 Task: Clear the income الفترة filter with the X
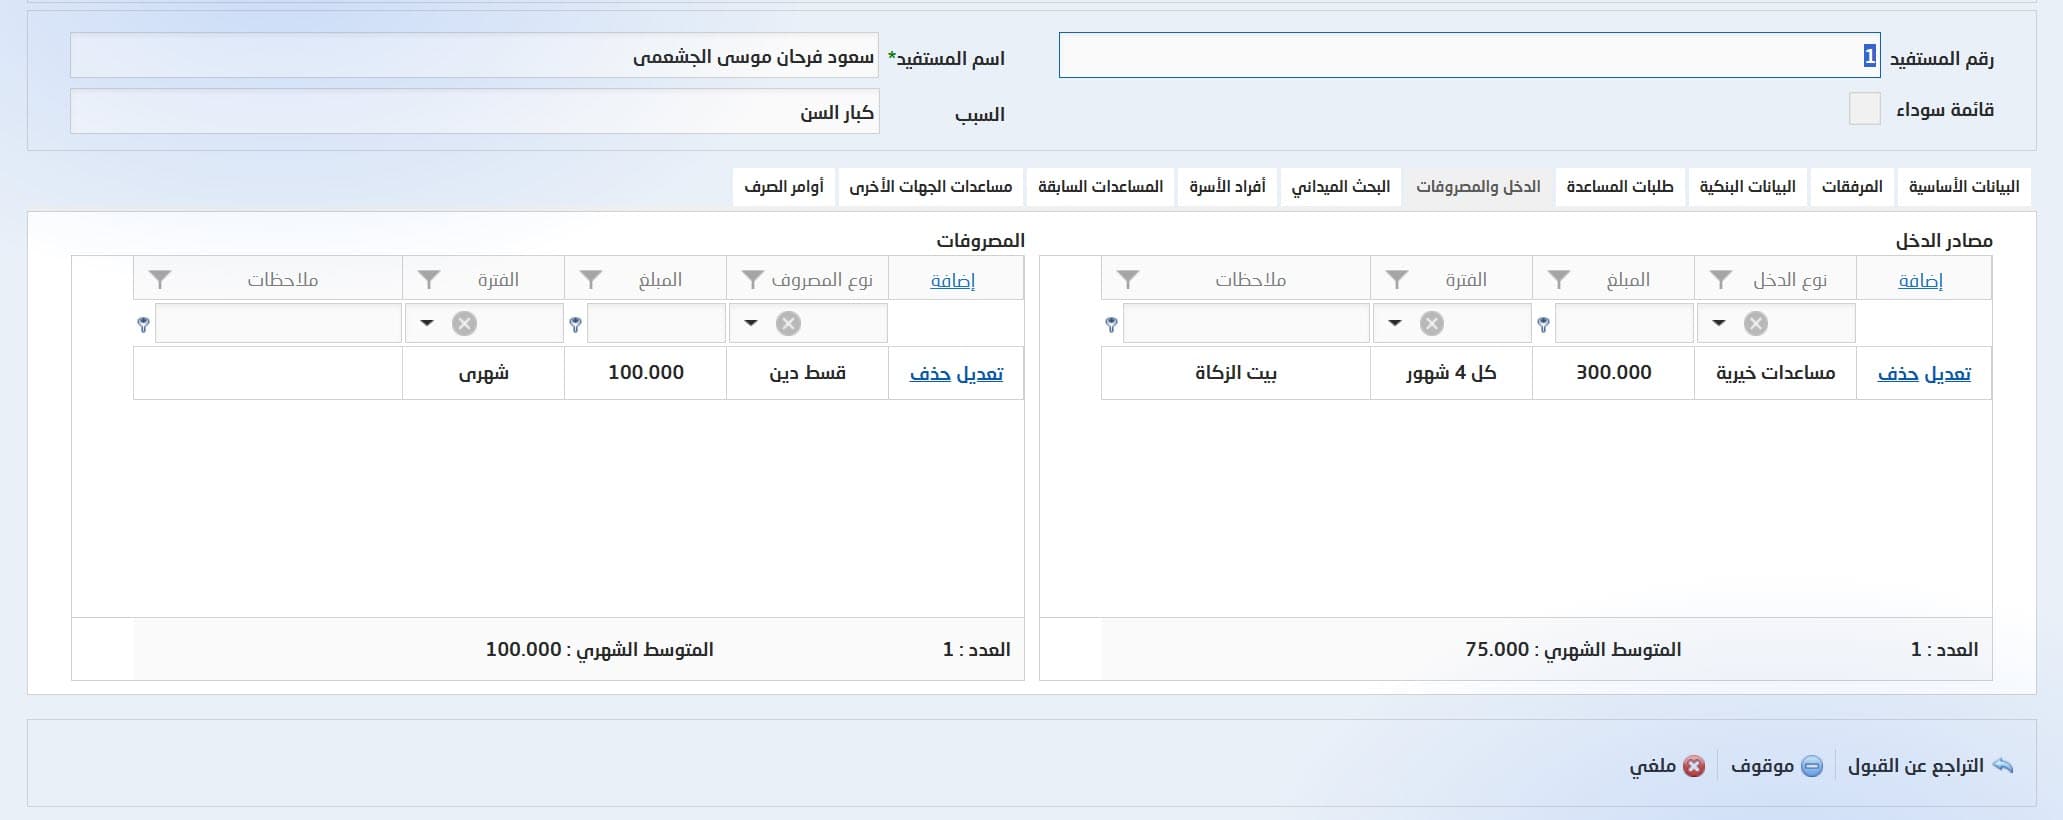[x=1432, y=323]
